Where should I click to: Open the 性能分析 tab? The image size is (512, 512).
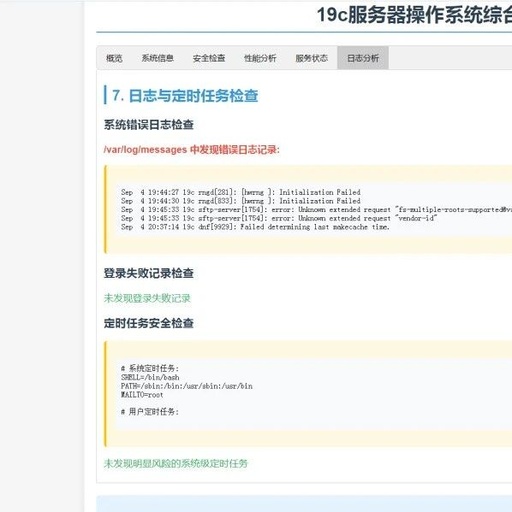[260, 58]
